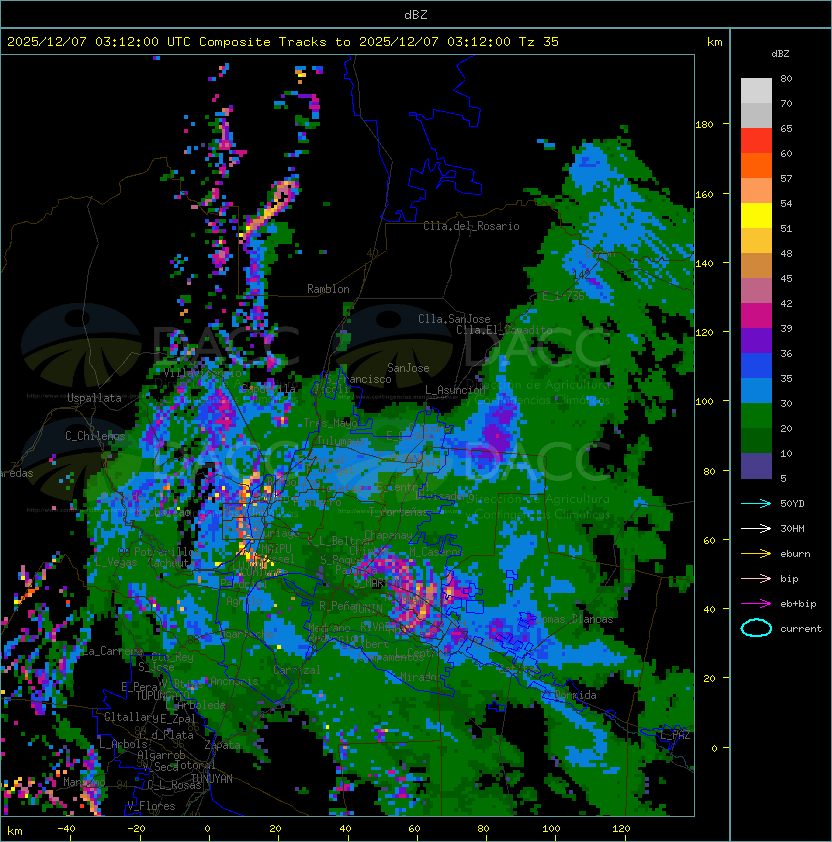Click the 'dBZ' title at top center
The height and width of the screenshot is (842, 832).
[x=416, y=15]
